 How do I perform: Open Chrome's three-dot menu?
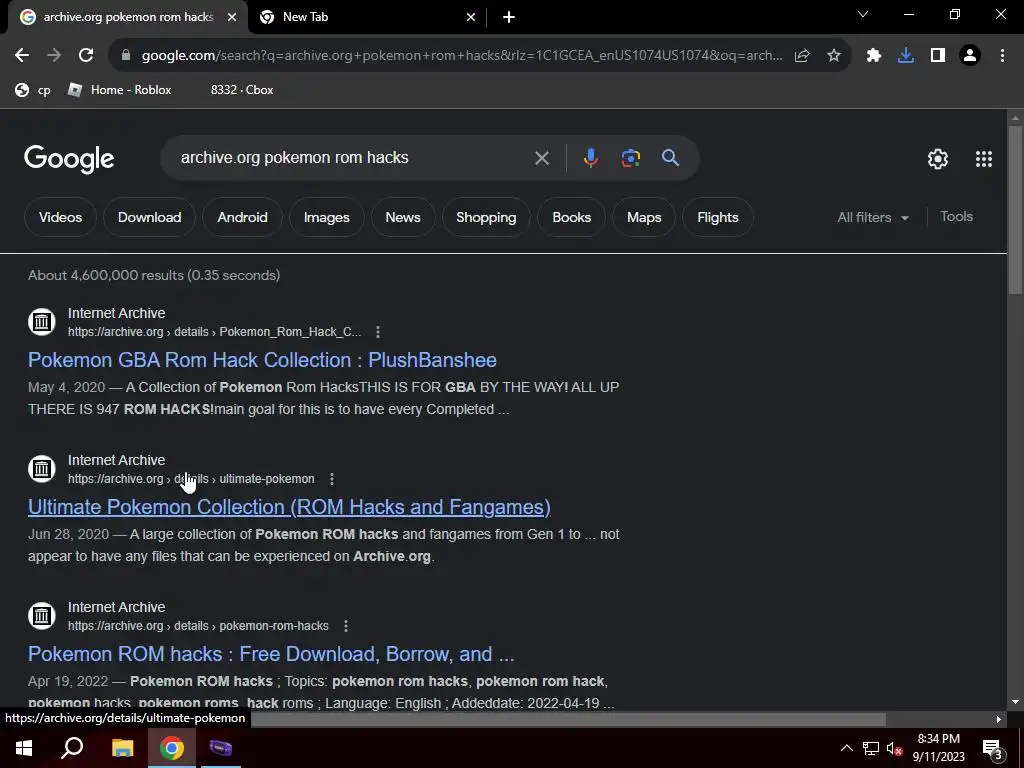(x=1002, y=56)
